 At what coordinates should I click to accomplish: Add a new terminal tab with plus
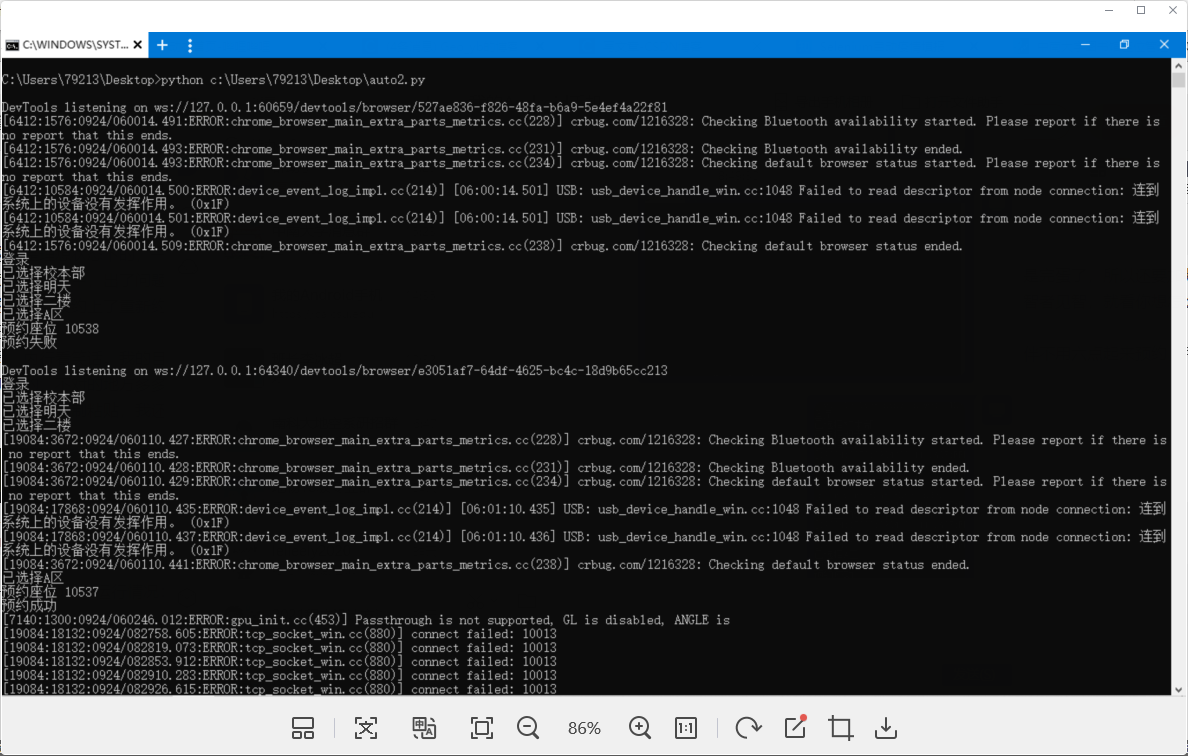coord(162,45)
